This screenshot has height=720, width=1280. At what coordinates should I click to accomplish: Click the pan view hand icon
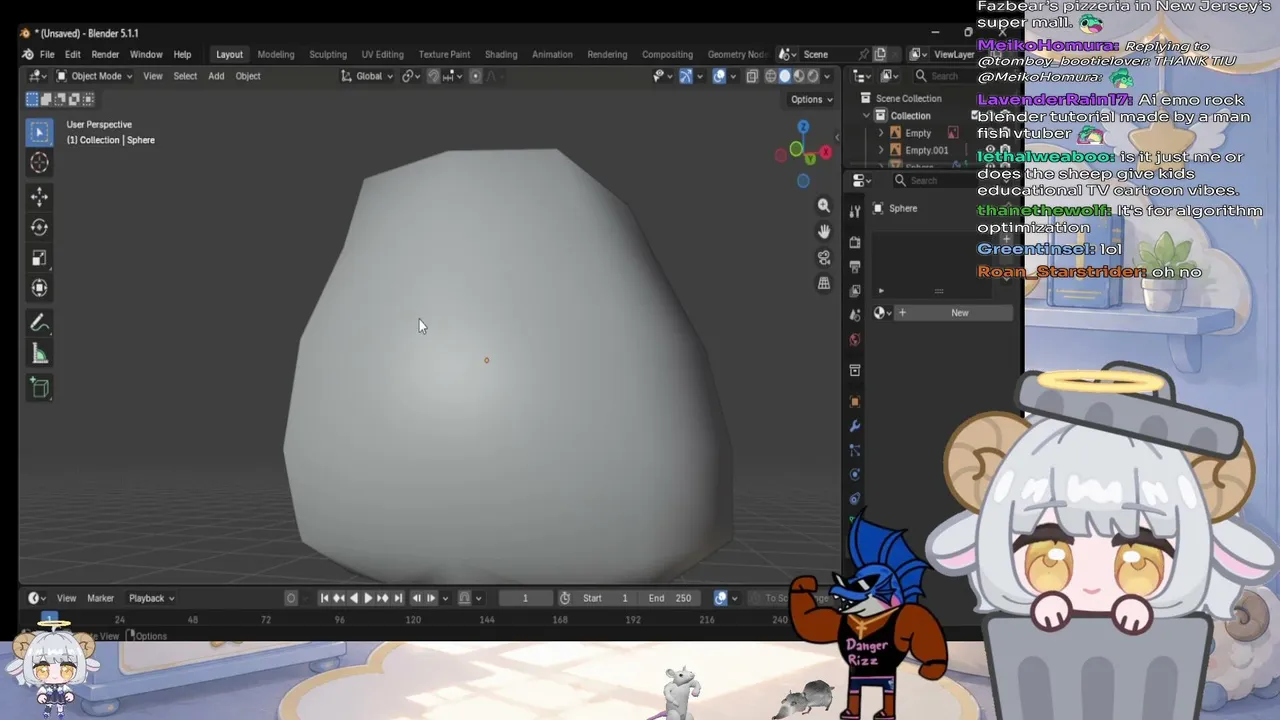[824, 231]
